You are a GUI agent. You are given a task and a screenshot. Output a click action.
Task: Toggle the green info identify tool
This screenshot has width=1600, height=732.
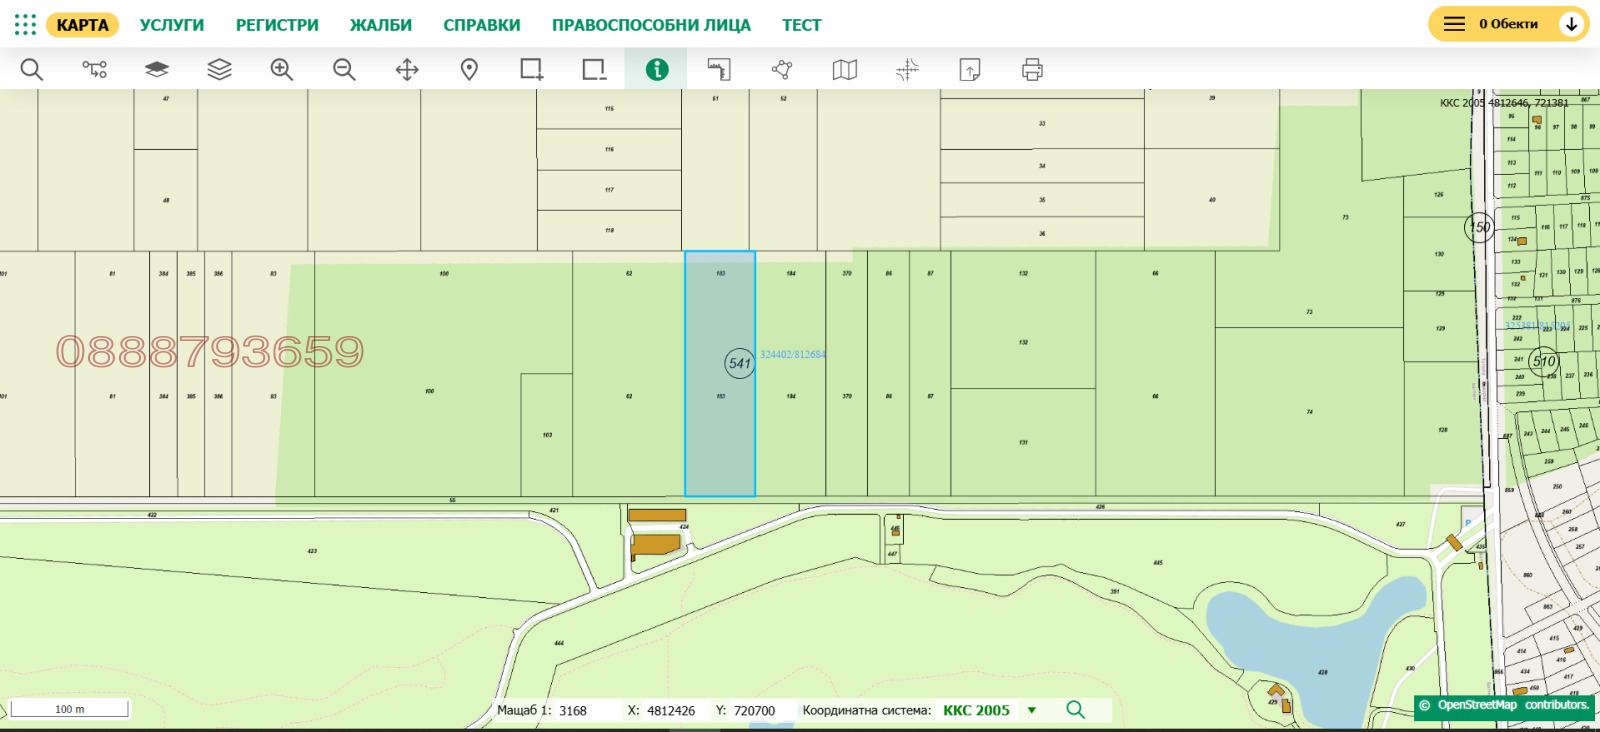point(656,69)
